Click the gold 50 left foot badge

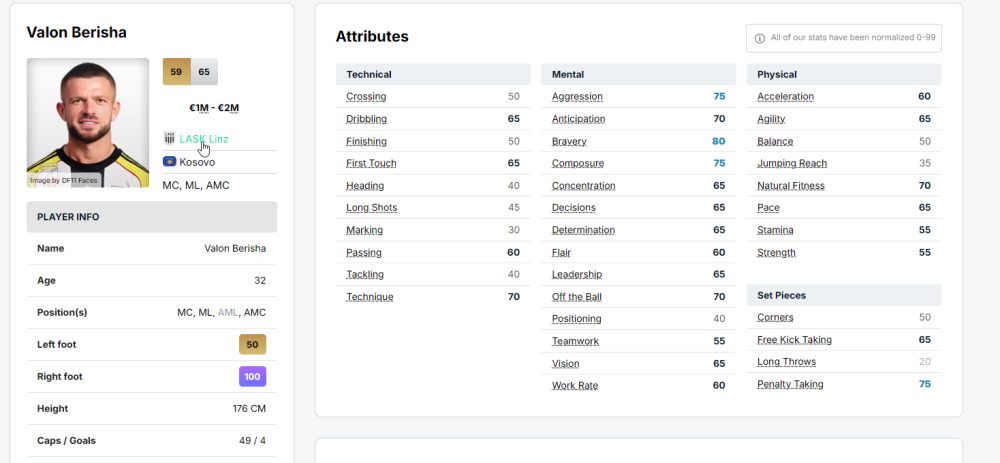(x=252, y=344)
